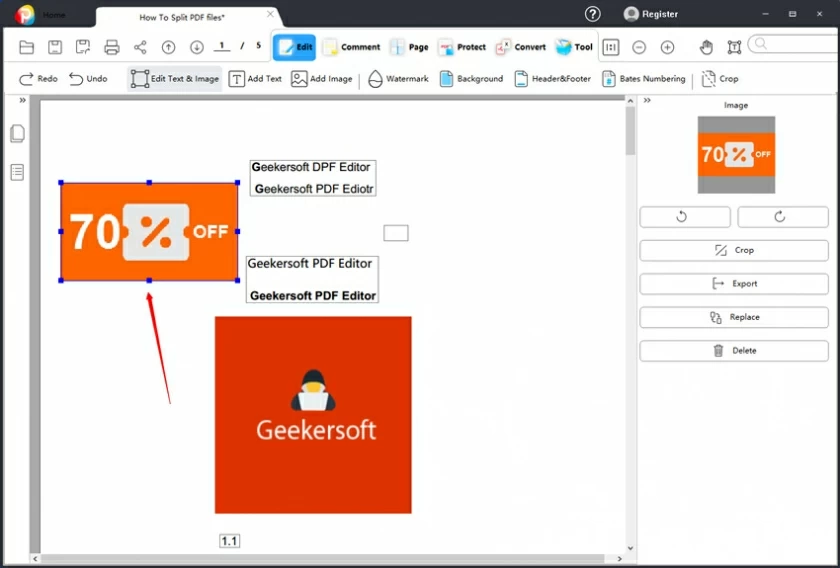Rotate image clockwise button
The image size is (840, 568).
coord(783,217)
